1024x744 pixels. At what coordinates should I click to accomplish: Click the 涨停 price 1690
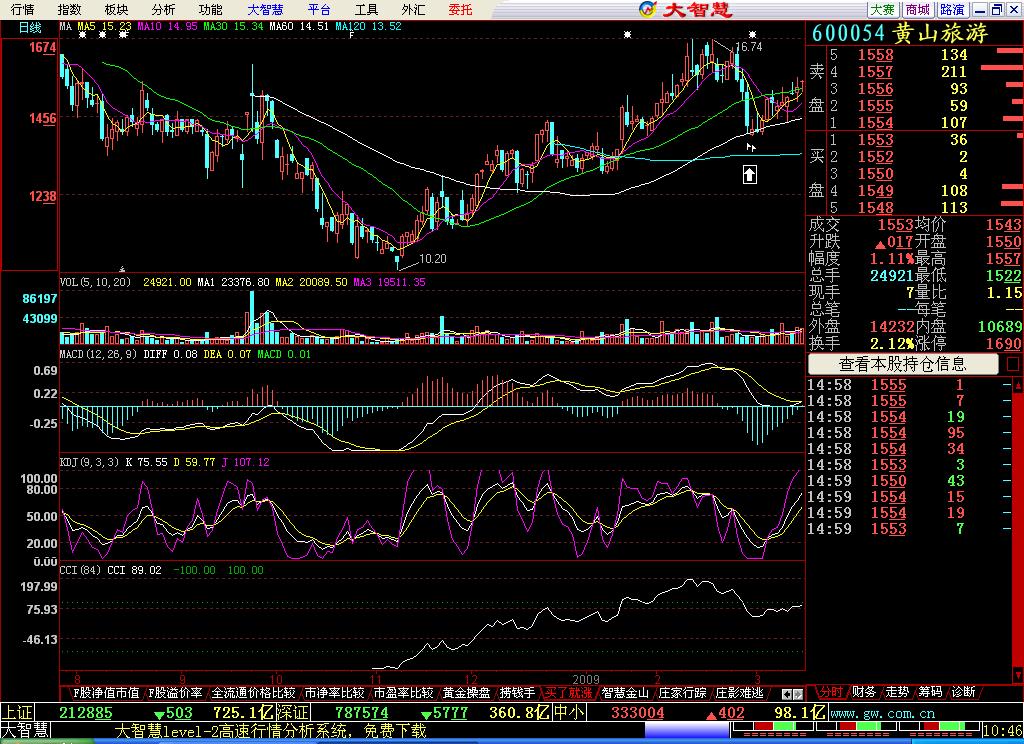pyautogui.click(x=1003, y=344)
